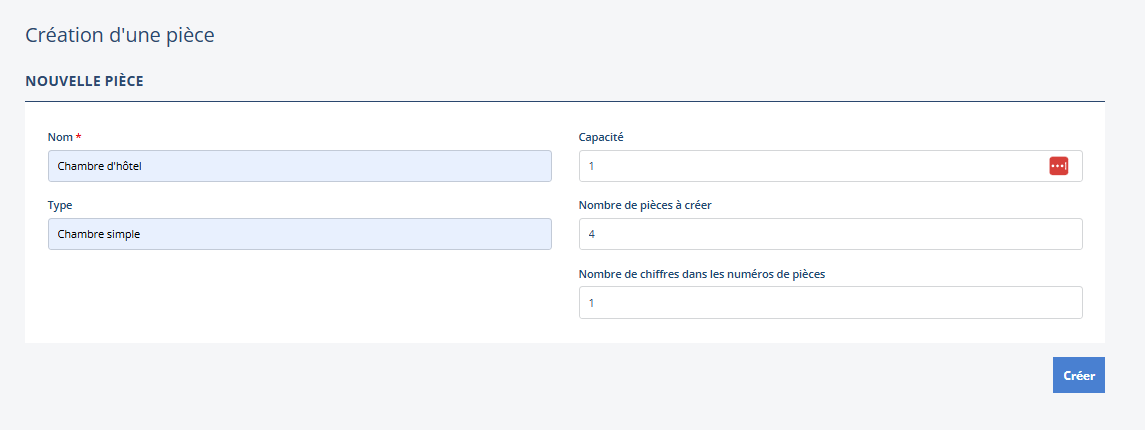This screenshot has width=1145, height=430.
Task: Focus the number of digits input field
Action: [x=830, y=302]
